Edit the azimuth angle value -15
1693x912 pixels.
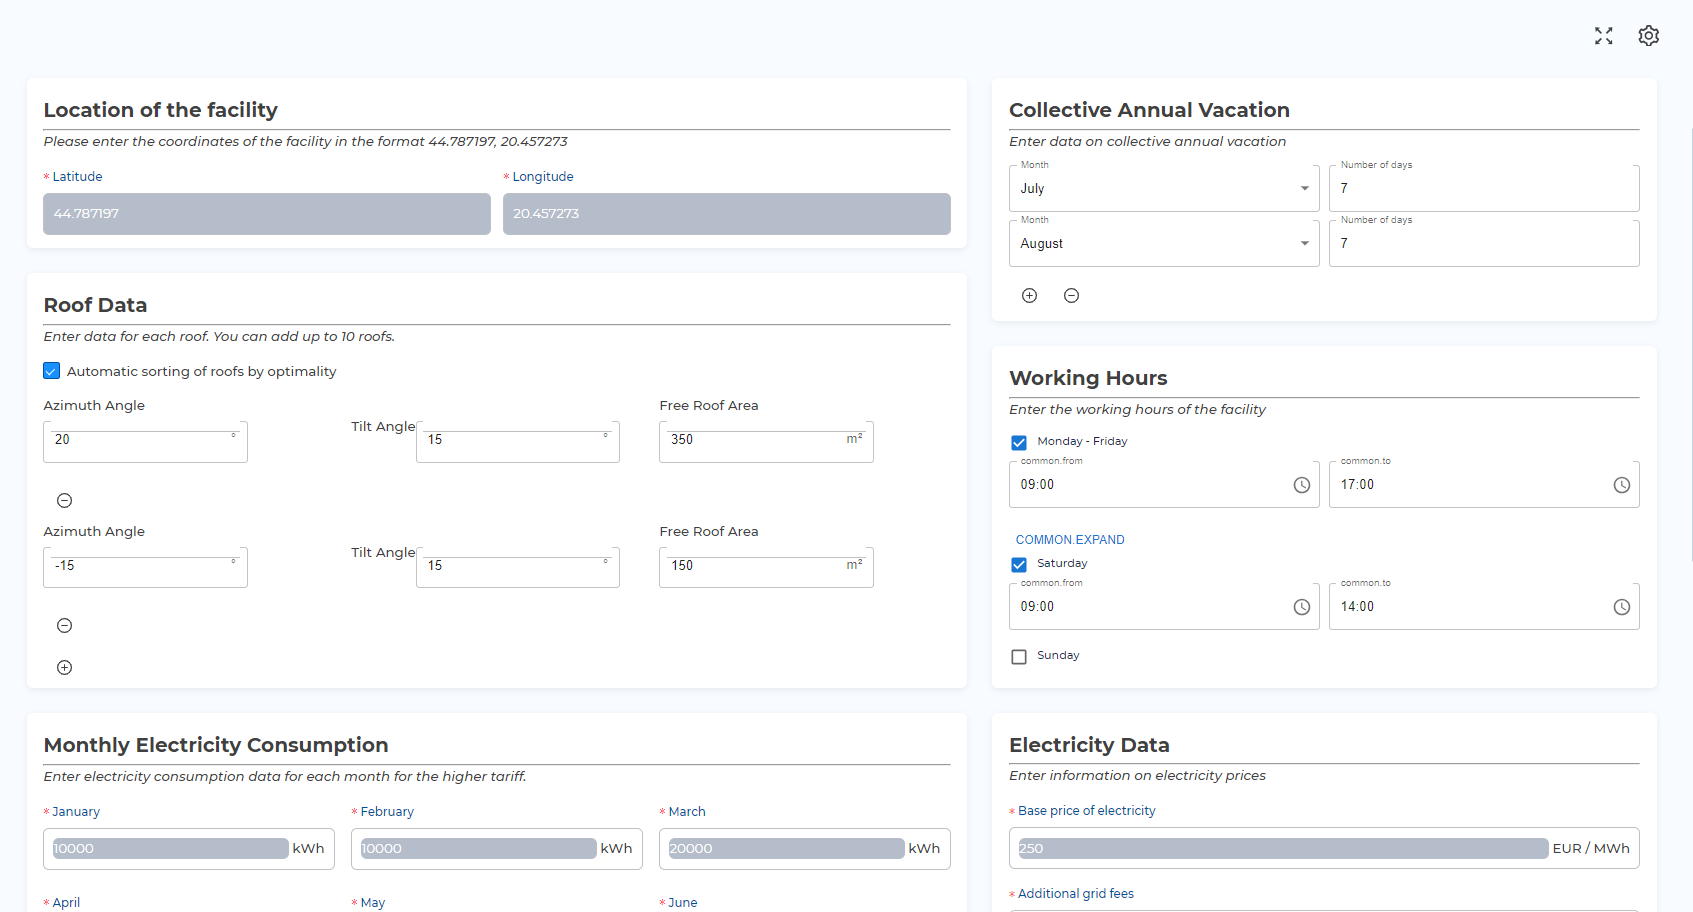pos(145,567)
